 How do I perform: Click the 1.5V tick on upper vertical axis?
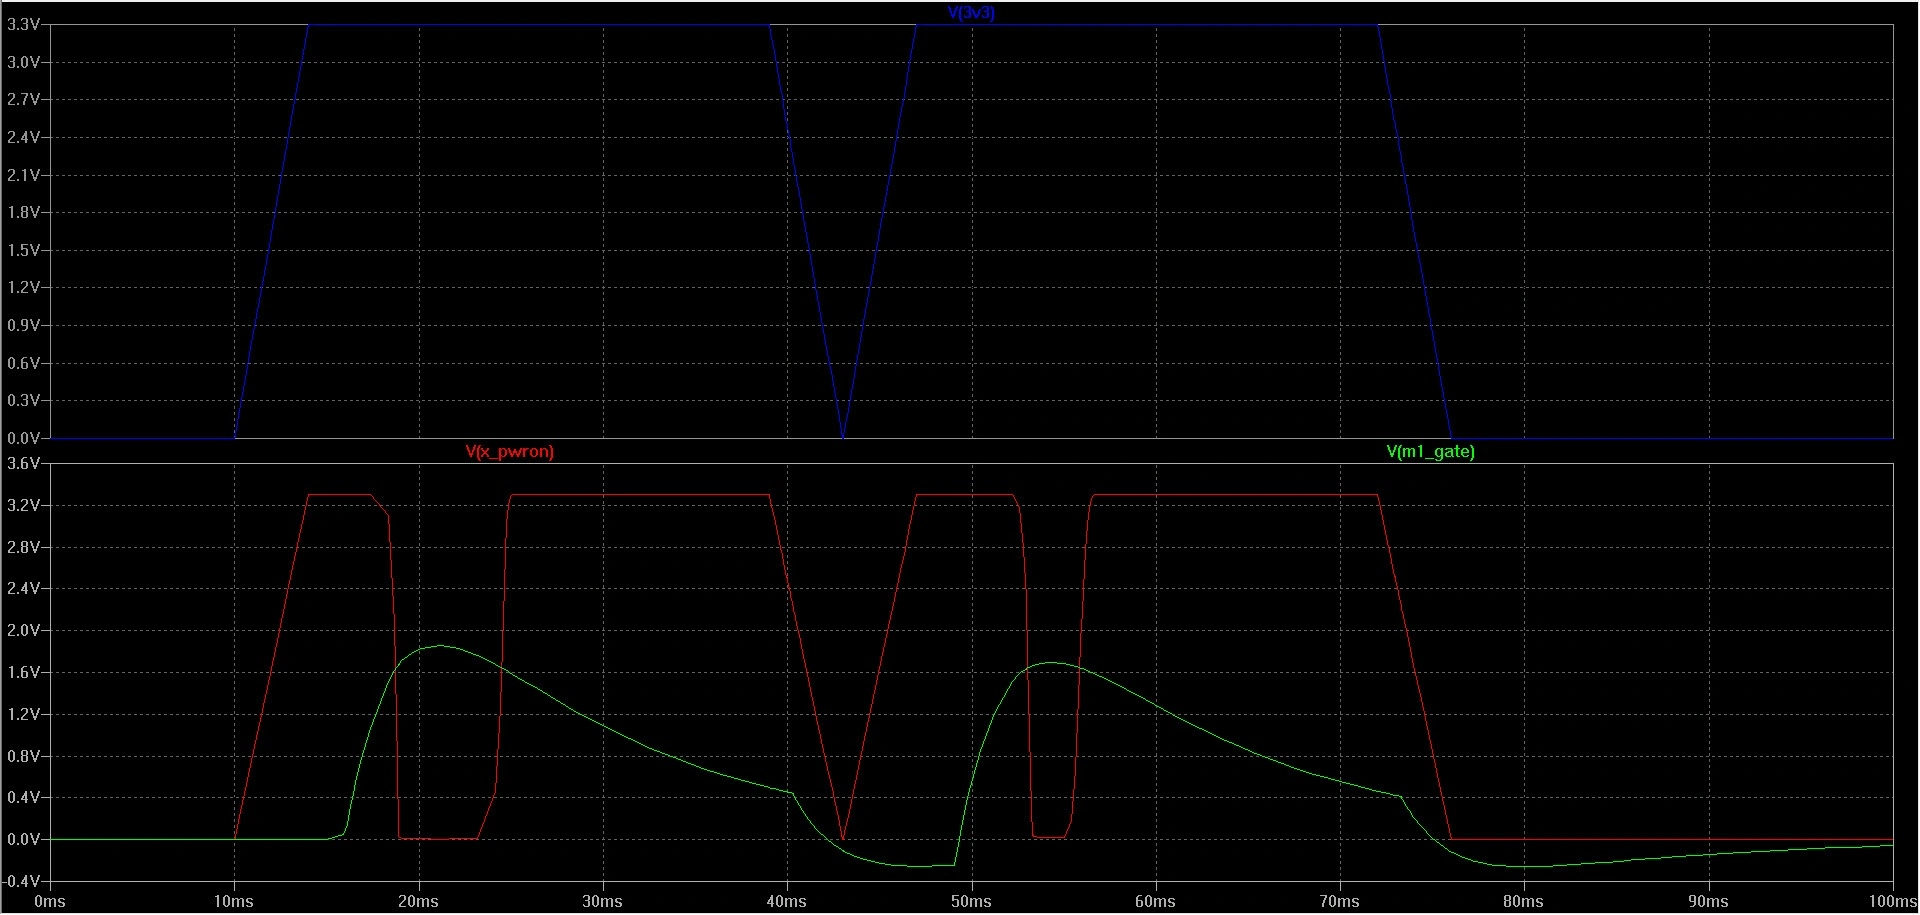(23, 250)
